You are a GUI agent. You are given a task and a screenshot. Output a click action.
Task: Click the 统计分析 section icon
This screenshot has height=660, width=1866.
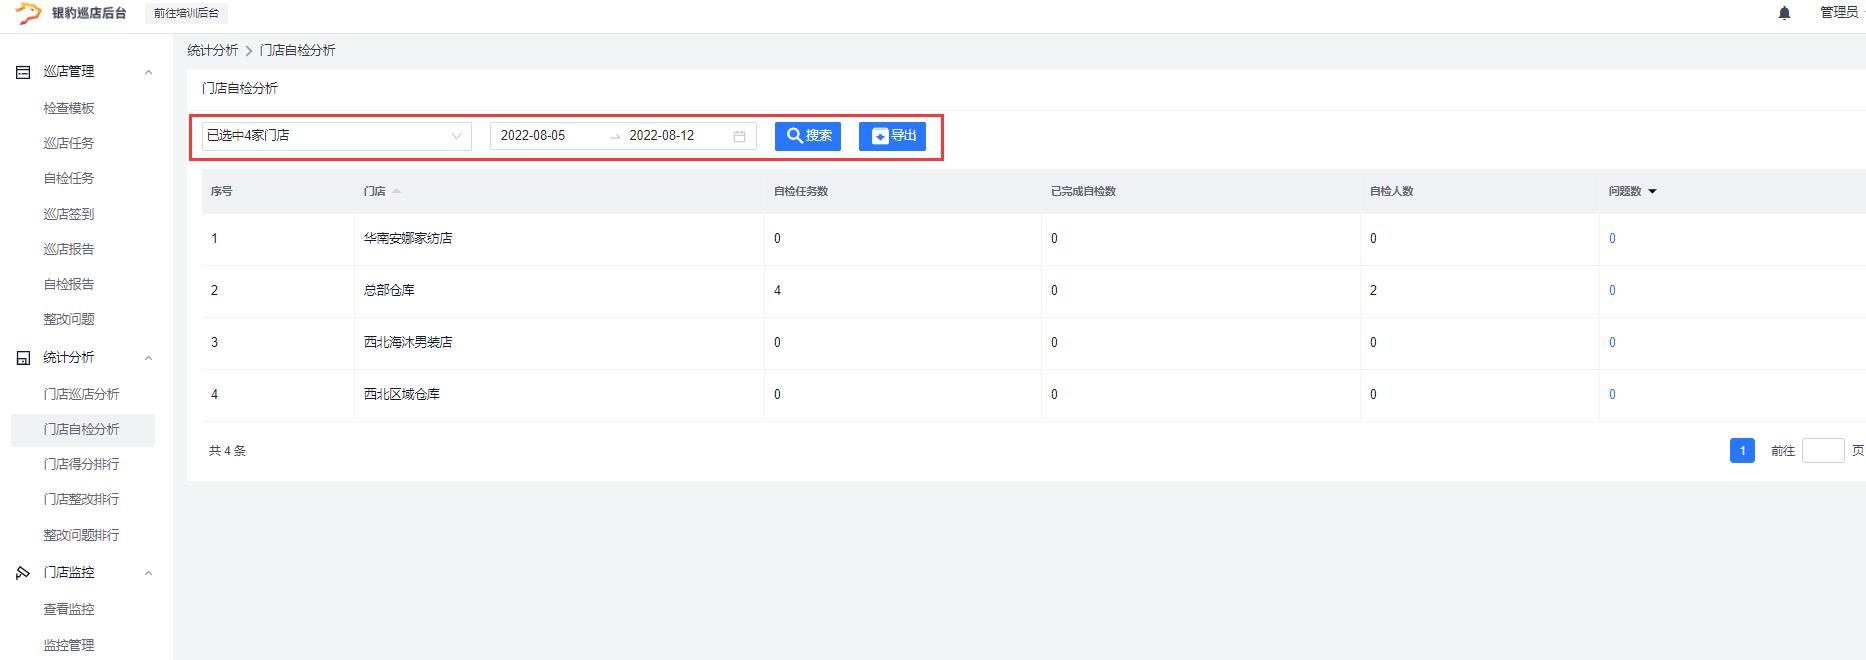pos(23,358)
